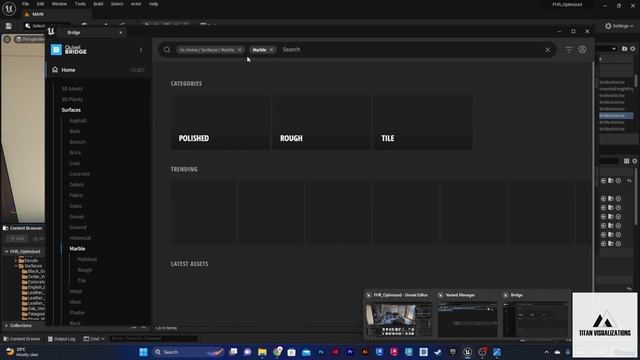Open the Edit menu
This screenshot has height=360, width=640.
click(40, 4)
